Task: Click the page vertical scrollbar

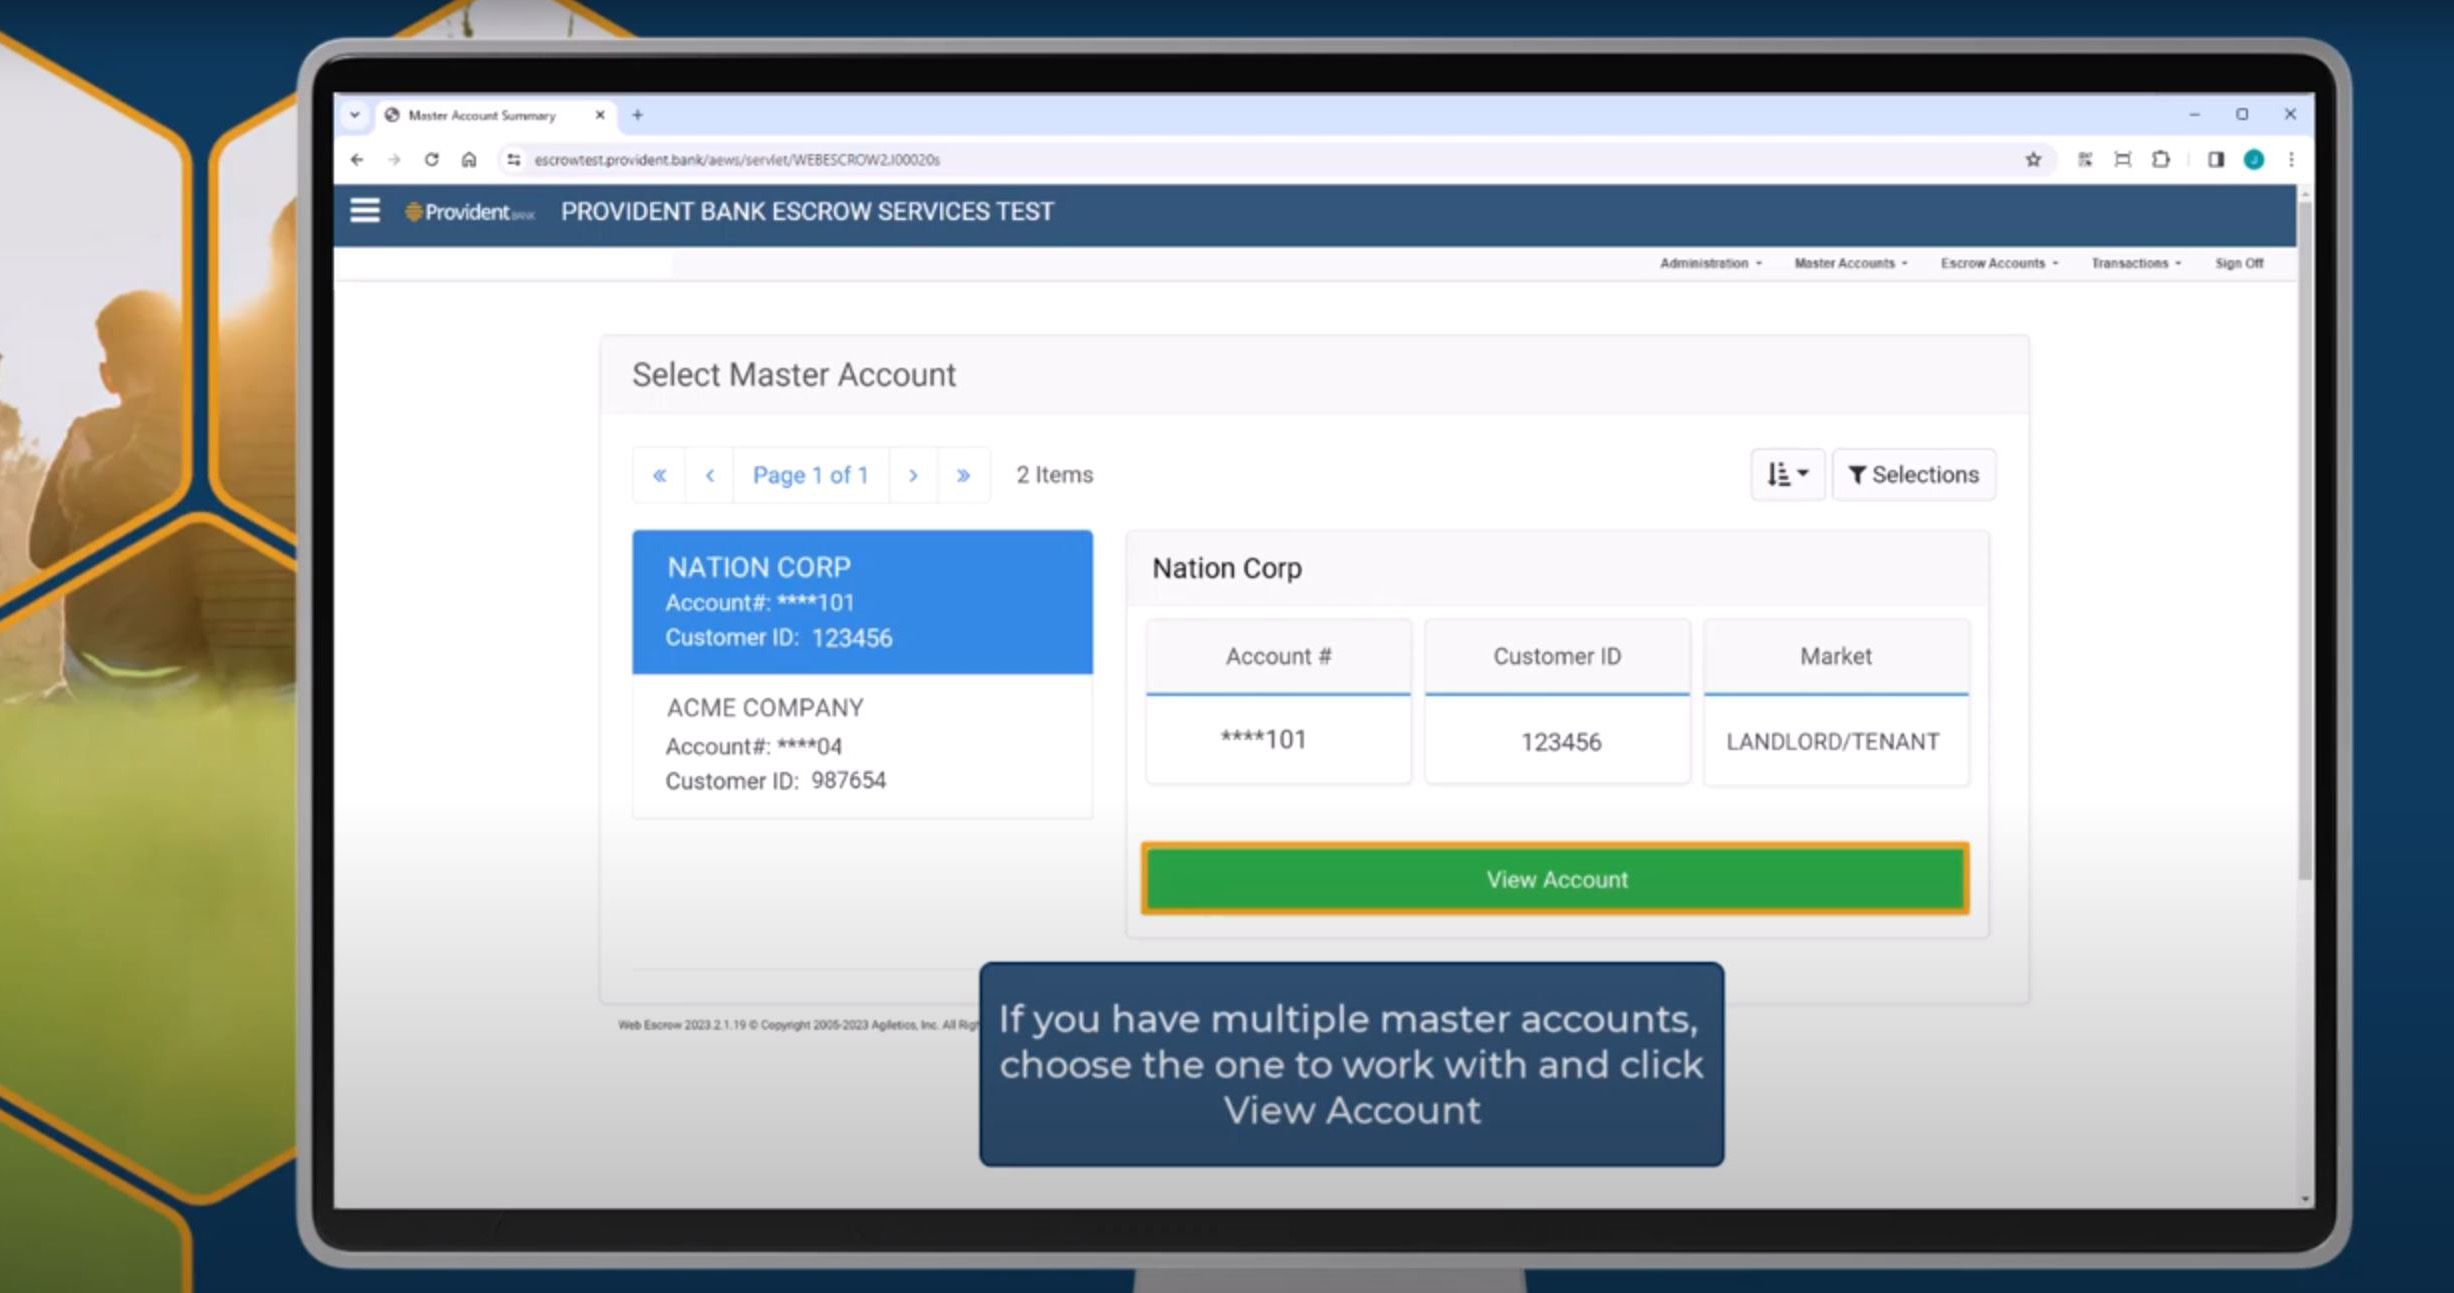Action: (2305, 540)
